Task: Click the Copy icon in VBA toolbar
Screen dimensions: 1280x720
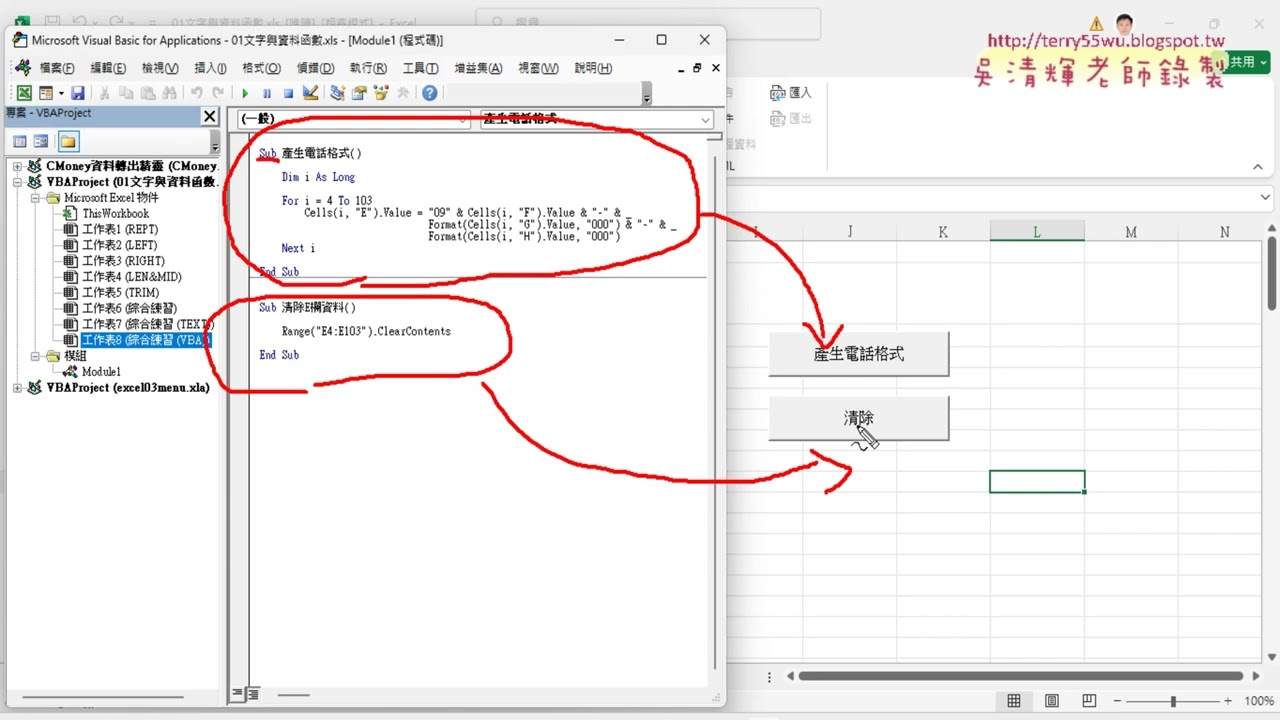Action: point(126,93)
